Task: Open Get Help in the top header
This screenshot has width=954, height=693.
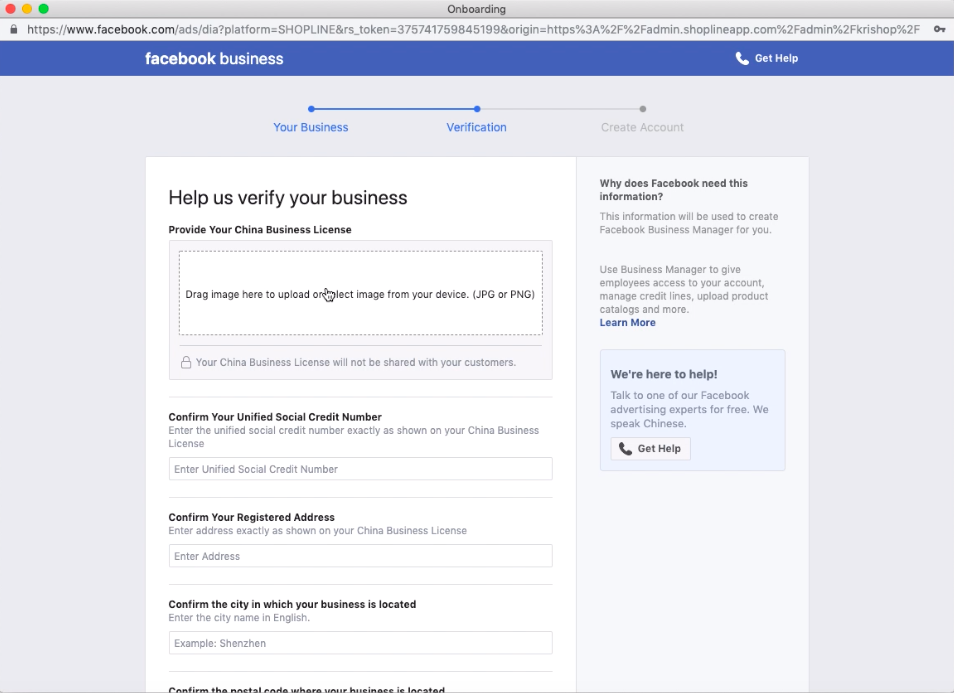Action: [767, 58]
